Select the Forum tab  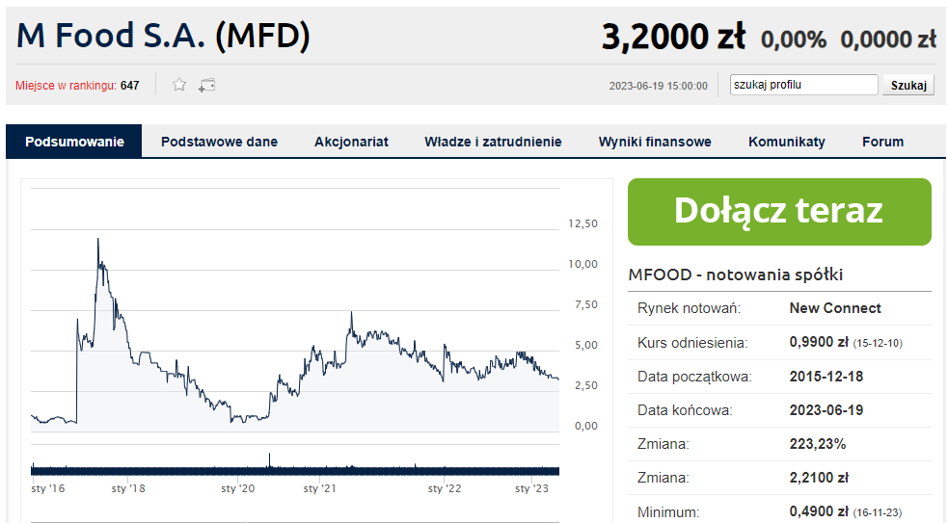tap(883, 141)
